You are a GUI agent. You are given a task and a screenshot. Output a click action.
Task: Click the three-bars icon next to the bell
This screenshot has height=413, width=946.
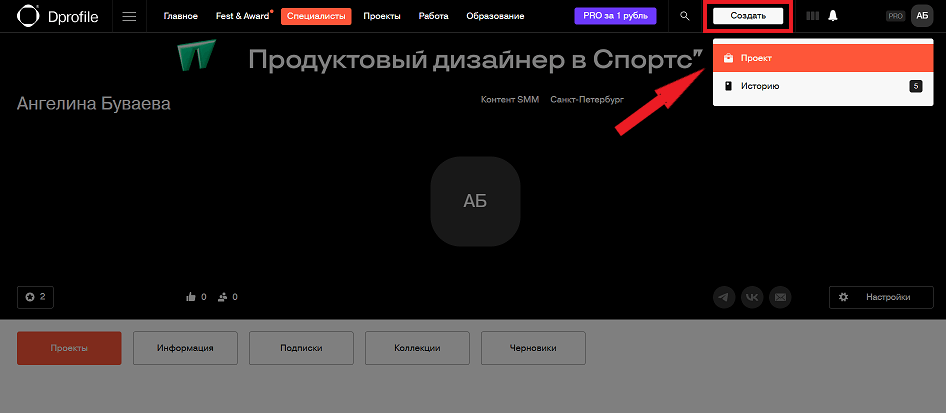813,16
